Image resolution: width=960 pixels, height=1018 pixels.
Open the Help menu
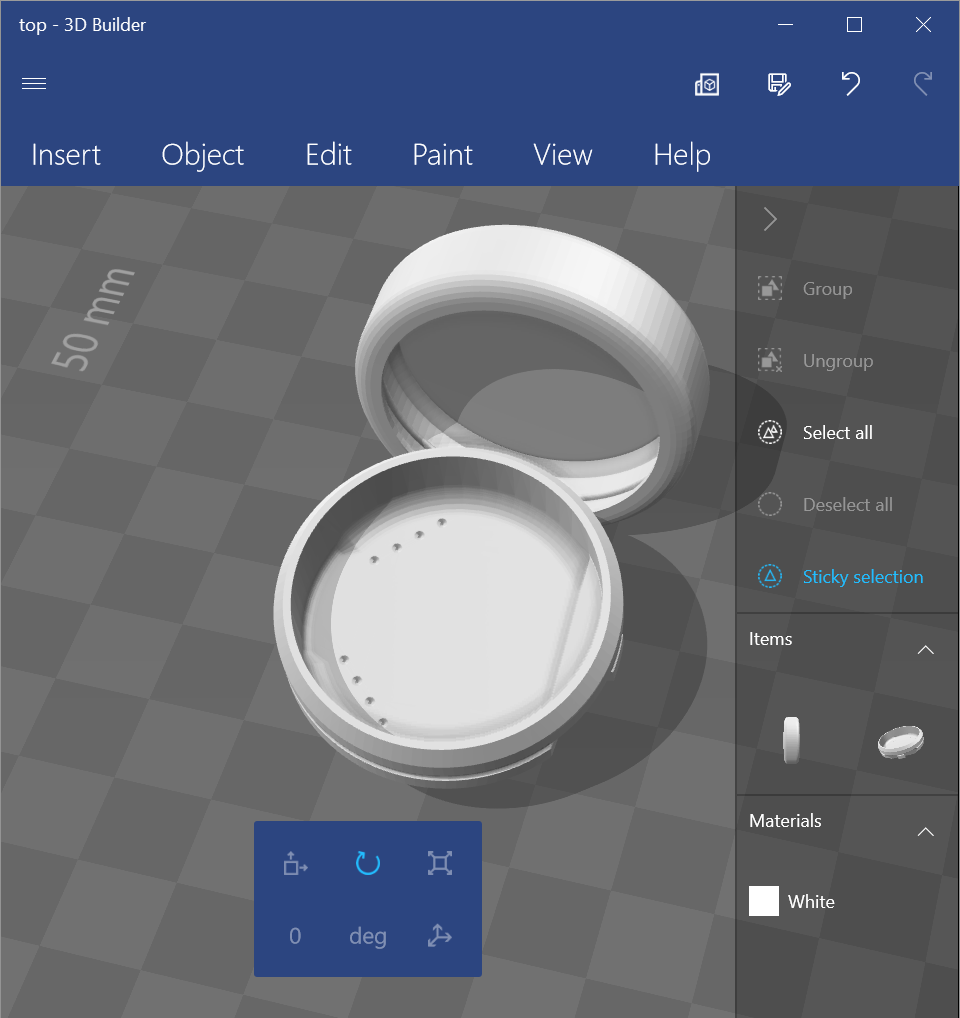pos(682,156)
